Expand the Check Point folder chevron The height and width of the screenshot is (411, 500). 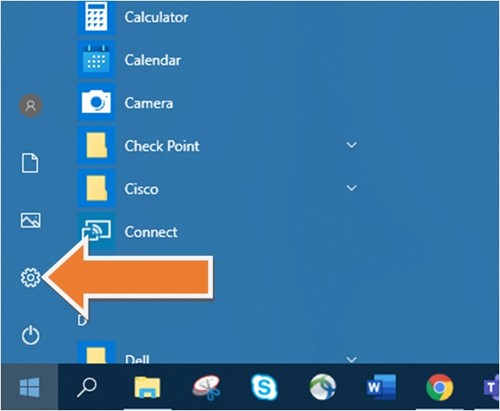pyautogui.click(x=351, y=145)
